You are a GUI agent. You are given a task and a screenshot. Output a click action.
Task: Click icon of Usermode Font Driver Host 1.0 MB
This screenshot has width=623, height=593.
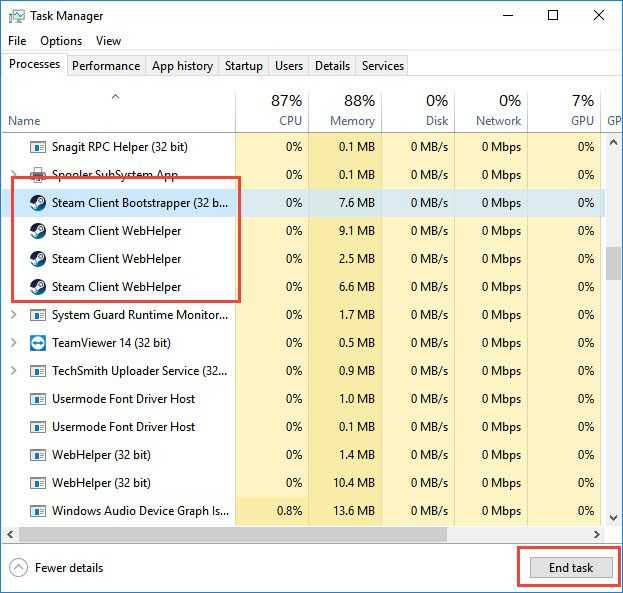point(38,399)
